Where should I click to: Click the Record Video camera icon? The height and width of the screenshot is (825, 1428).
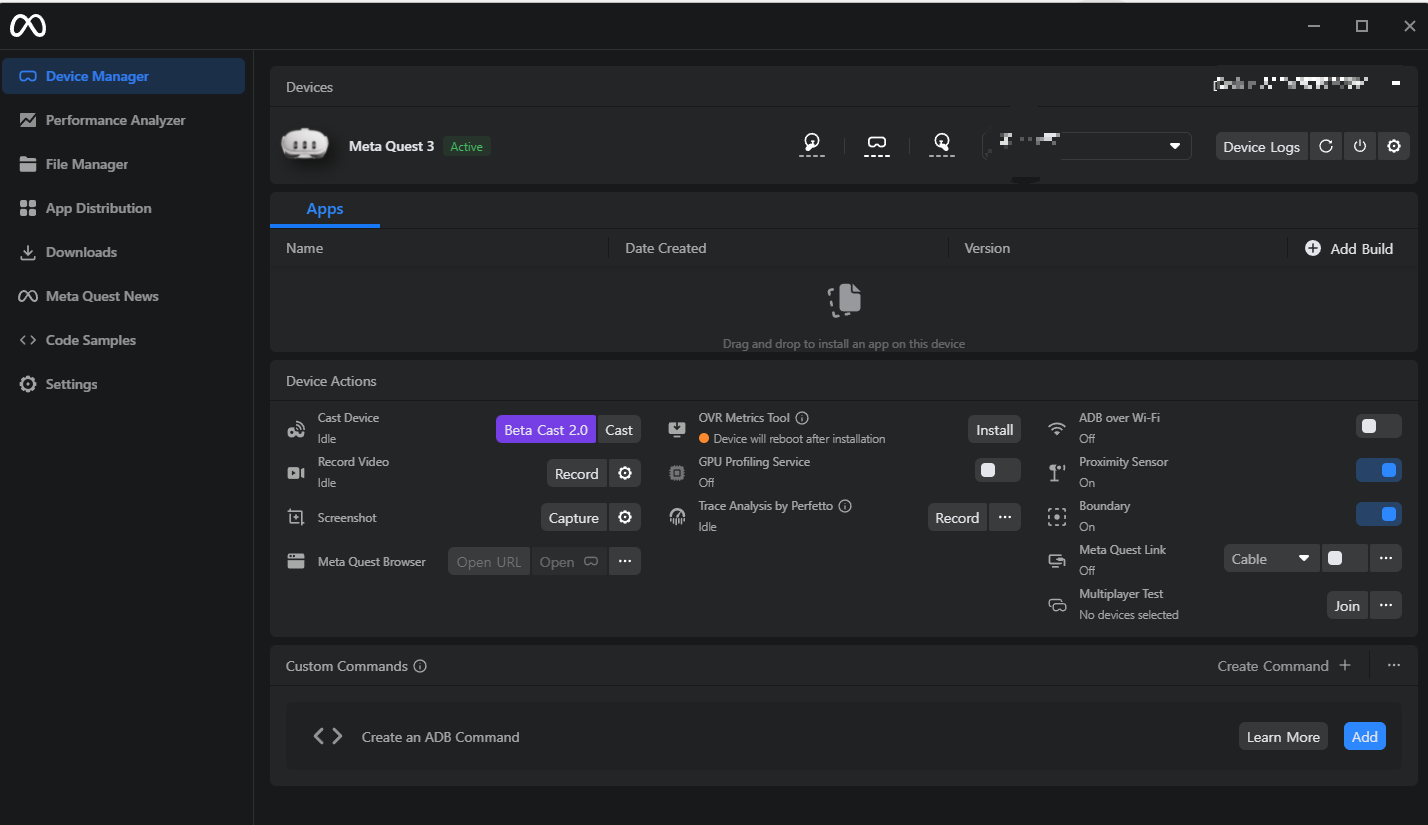coord(296,474)
